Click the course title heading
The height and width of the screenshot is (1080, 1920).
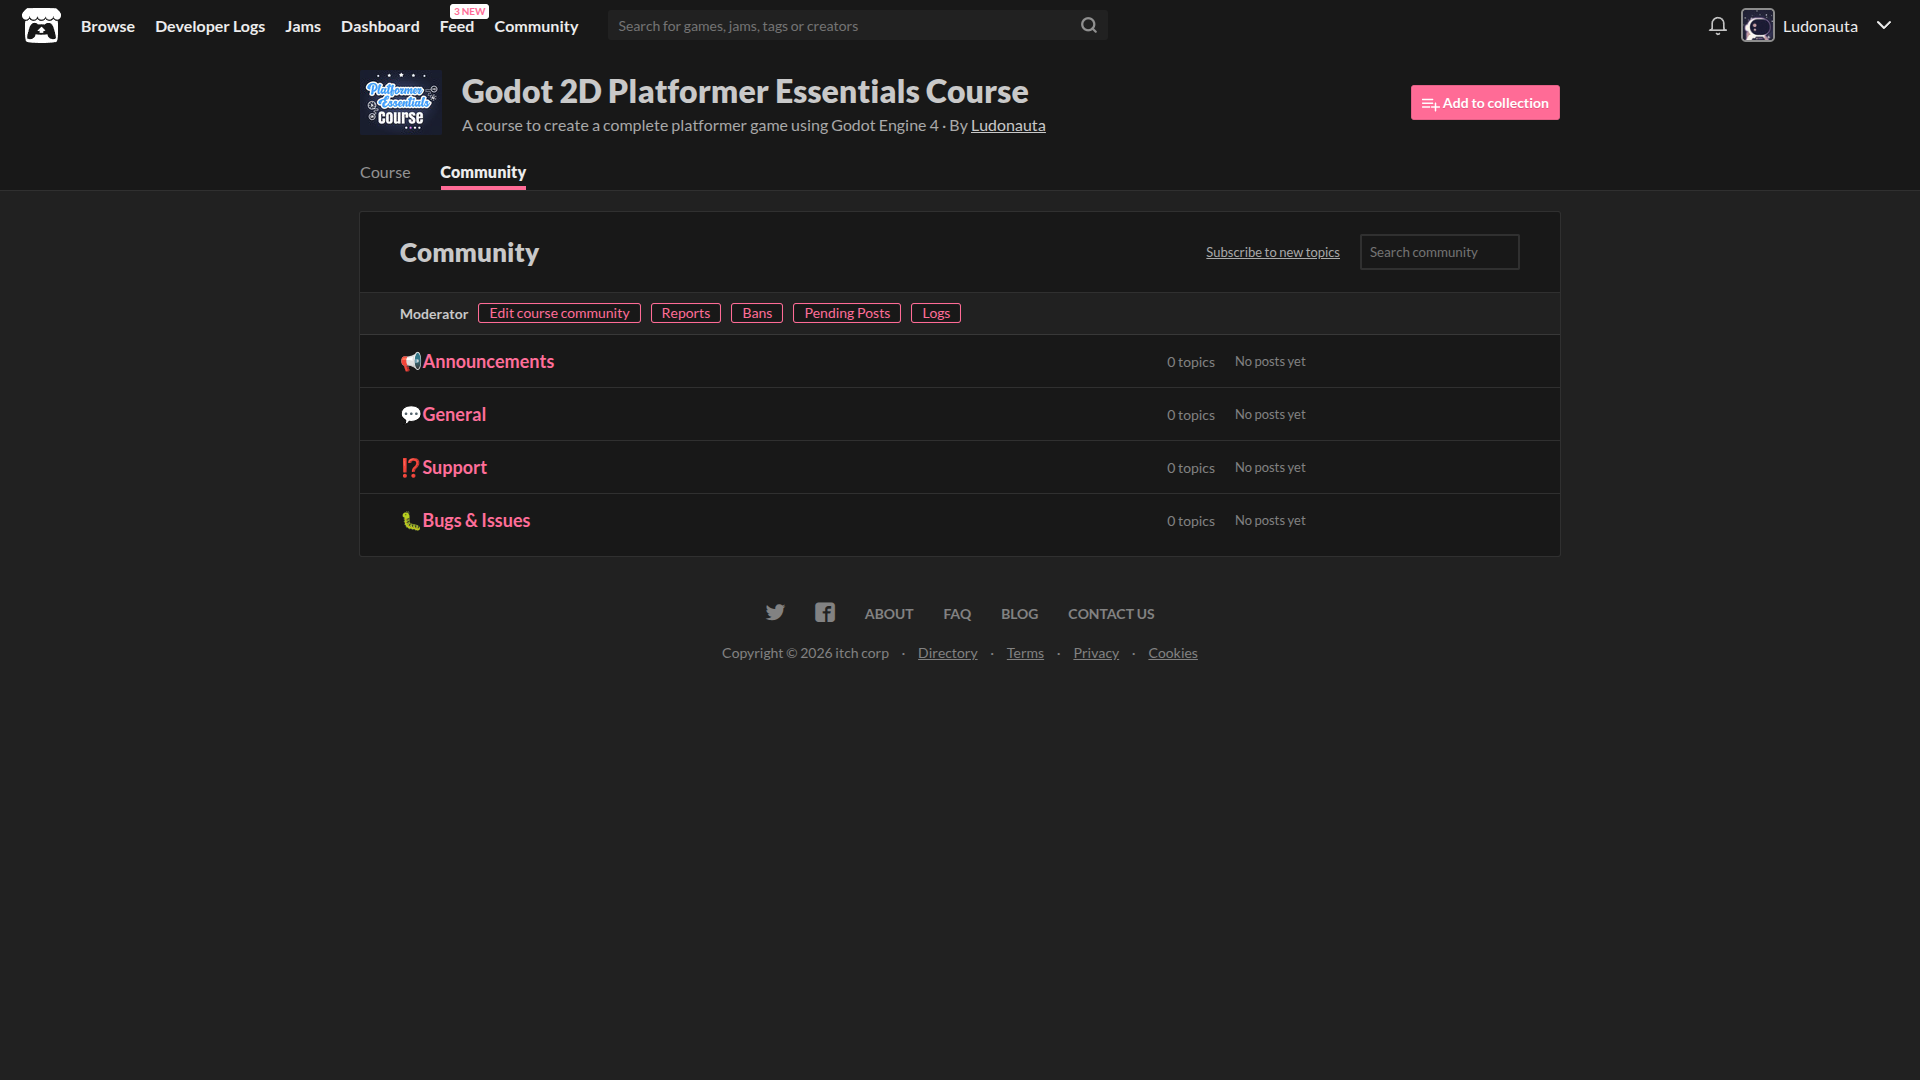pos(745,92)
